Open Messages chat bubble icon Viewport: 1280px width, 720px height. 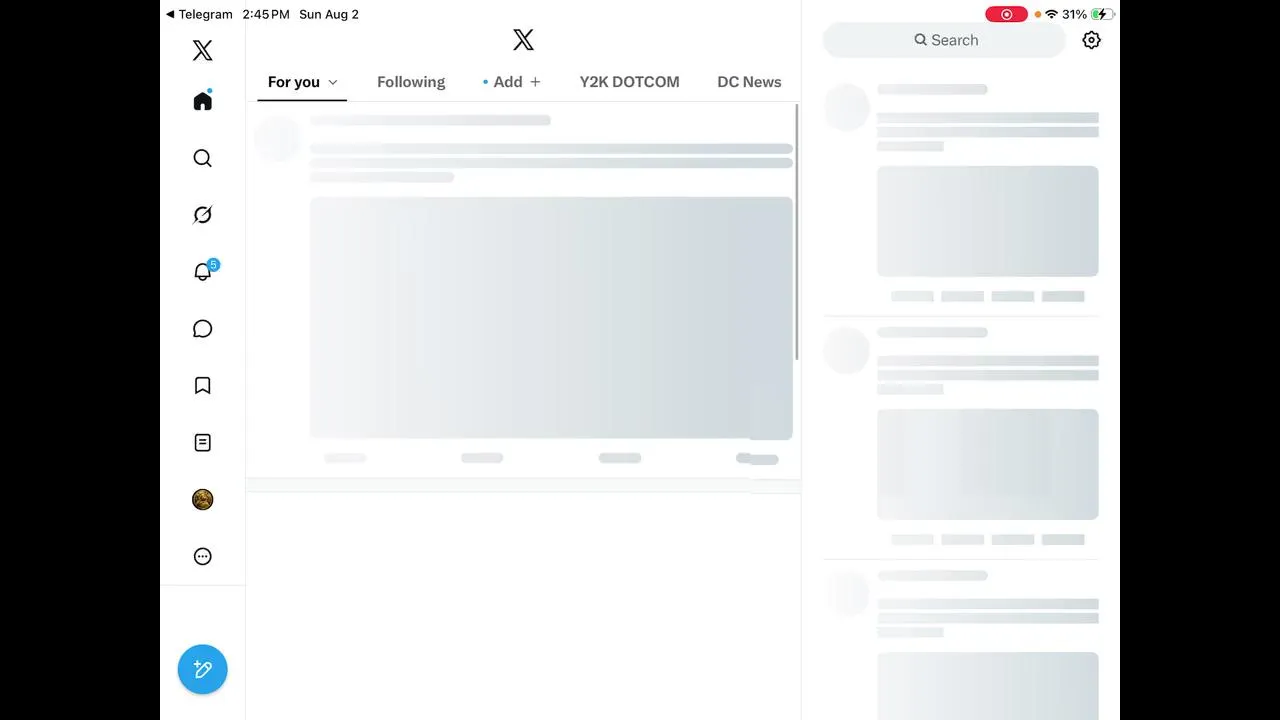202,329
